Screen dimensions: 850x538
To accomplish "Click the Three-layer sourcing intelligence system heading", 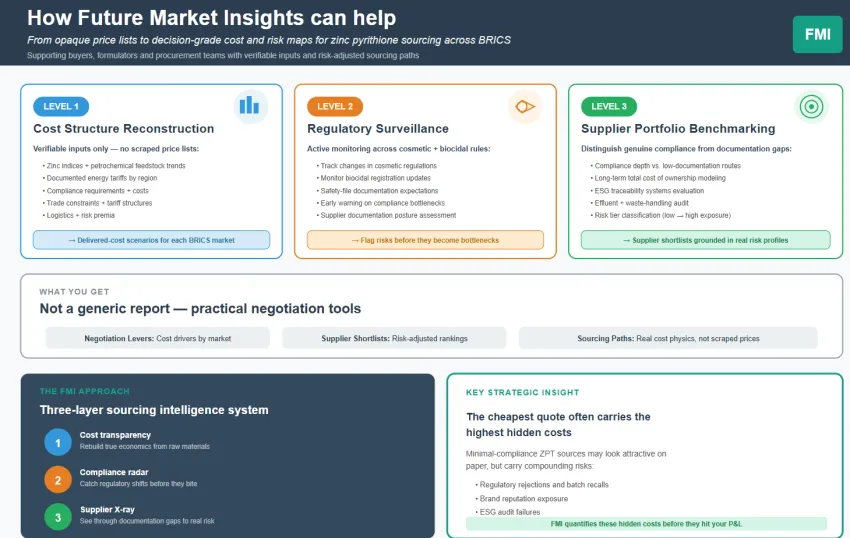I will 154,410.
